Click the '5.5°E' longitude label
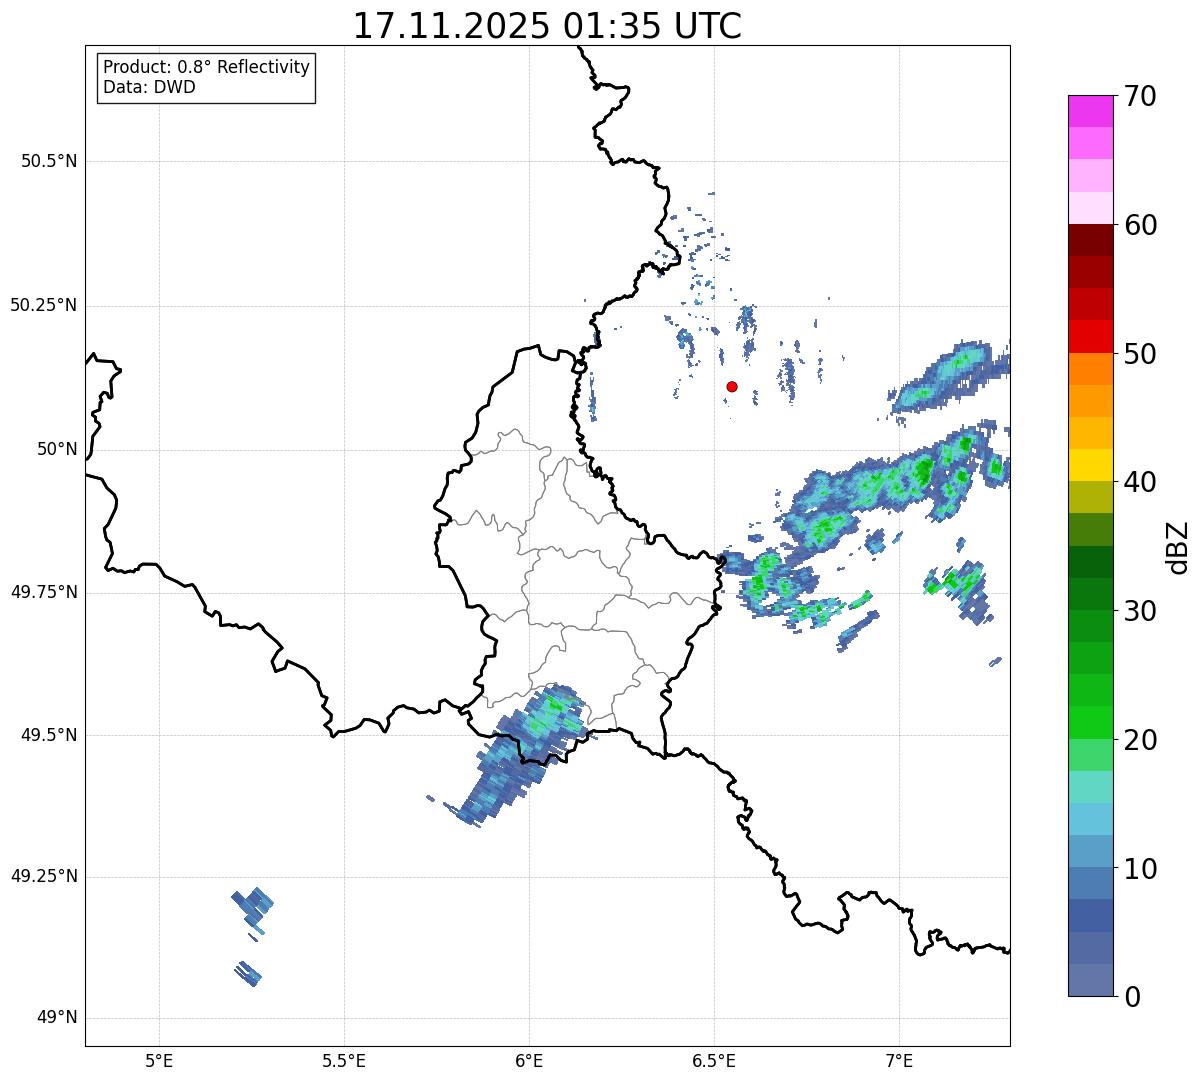 pos(344,1060)
